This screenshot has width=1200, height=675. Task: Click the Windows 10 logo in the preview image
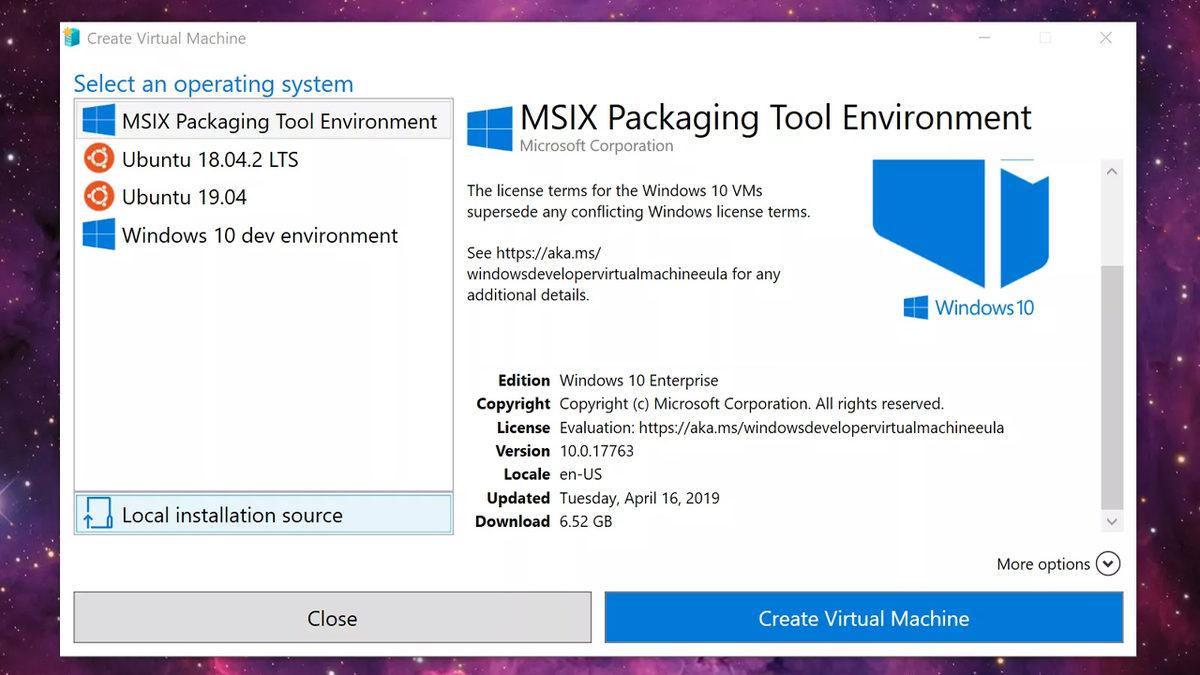(916, 307)
